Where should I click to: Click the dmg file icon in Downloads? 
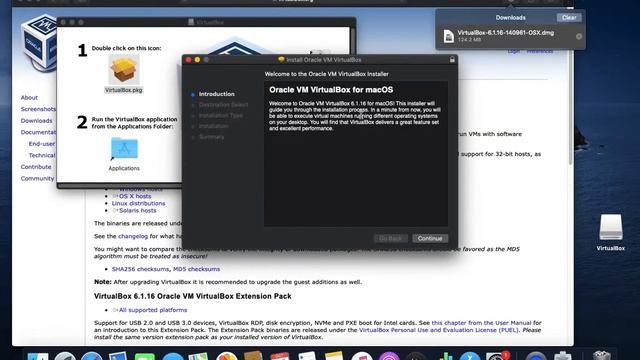coord(449,36)
